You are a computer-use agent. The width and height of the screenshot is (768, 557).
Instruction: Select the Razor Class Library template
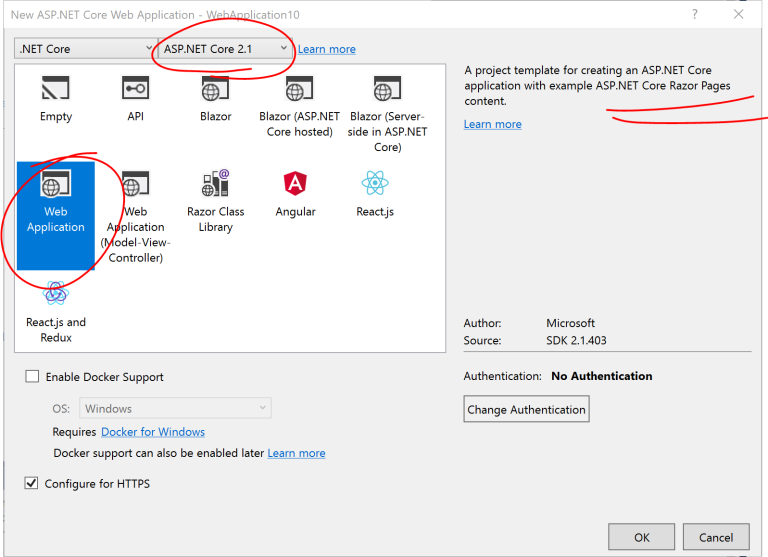216,202
